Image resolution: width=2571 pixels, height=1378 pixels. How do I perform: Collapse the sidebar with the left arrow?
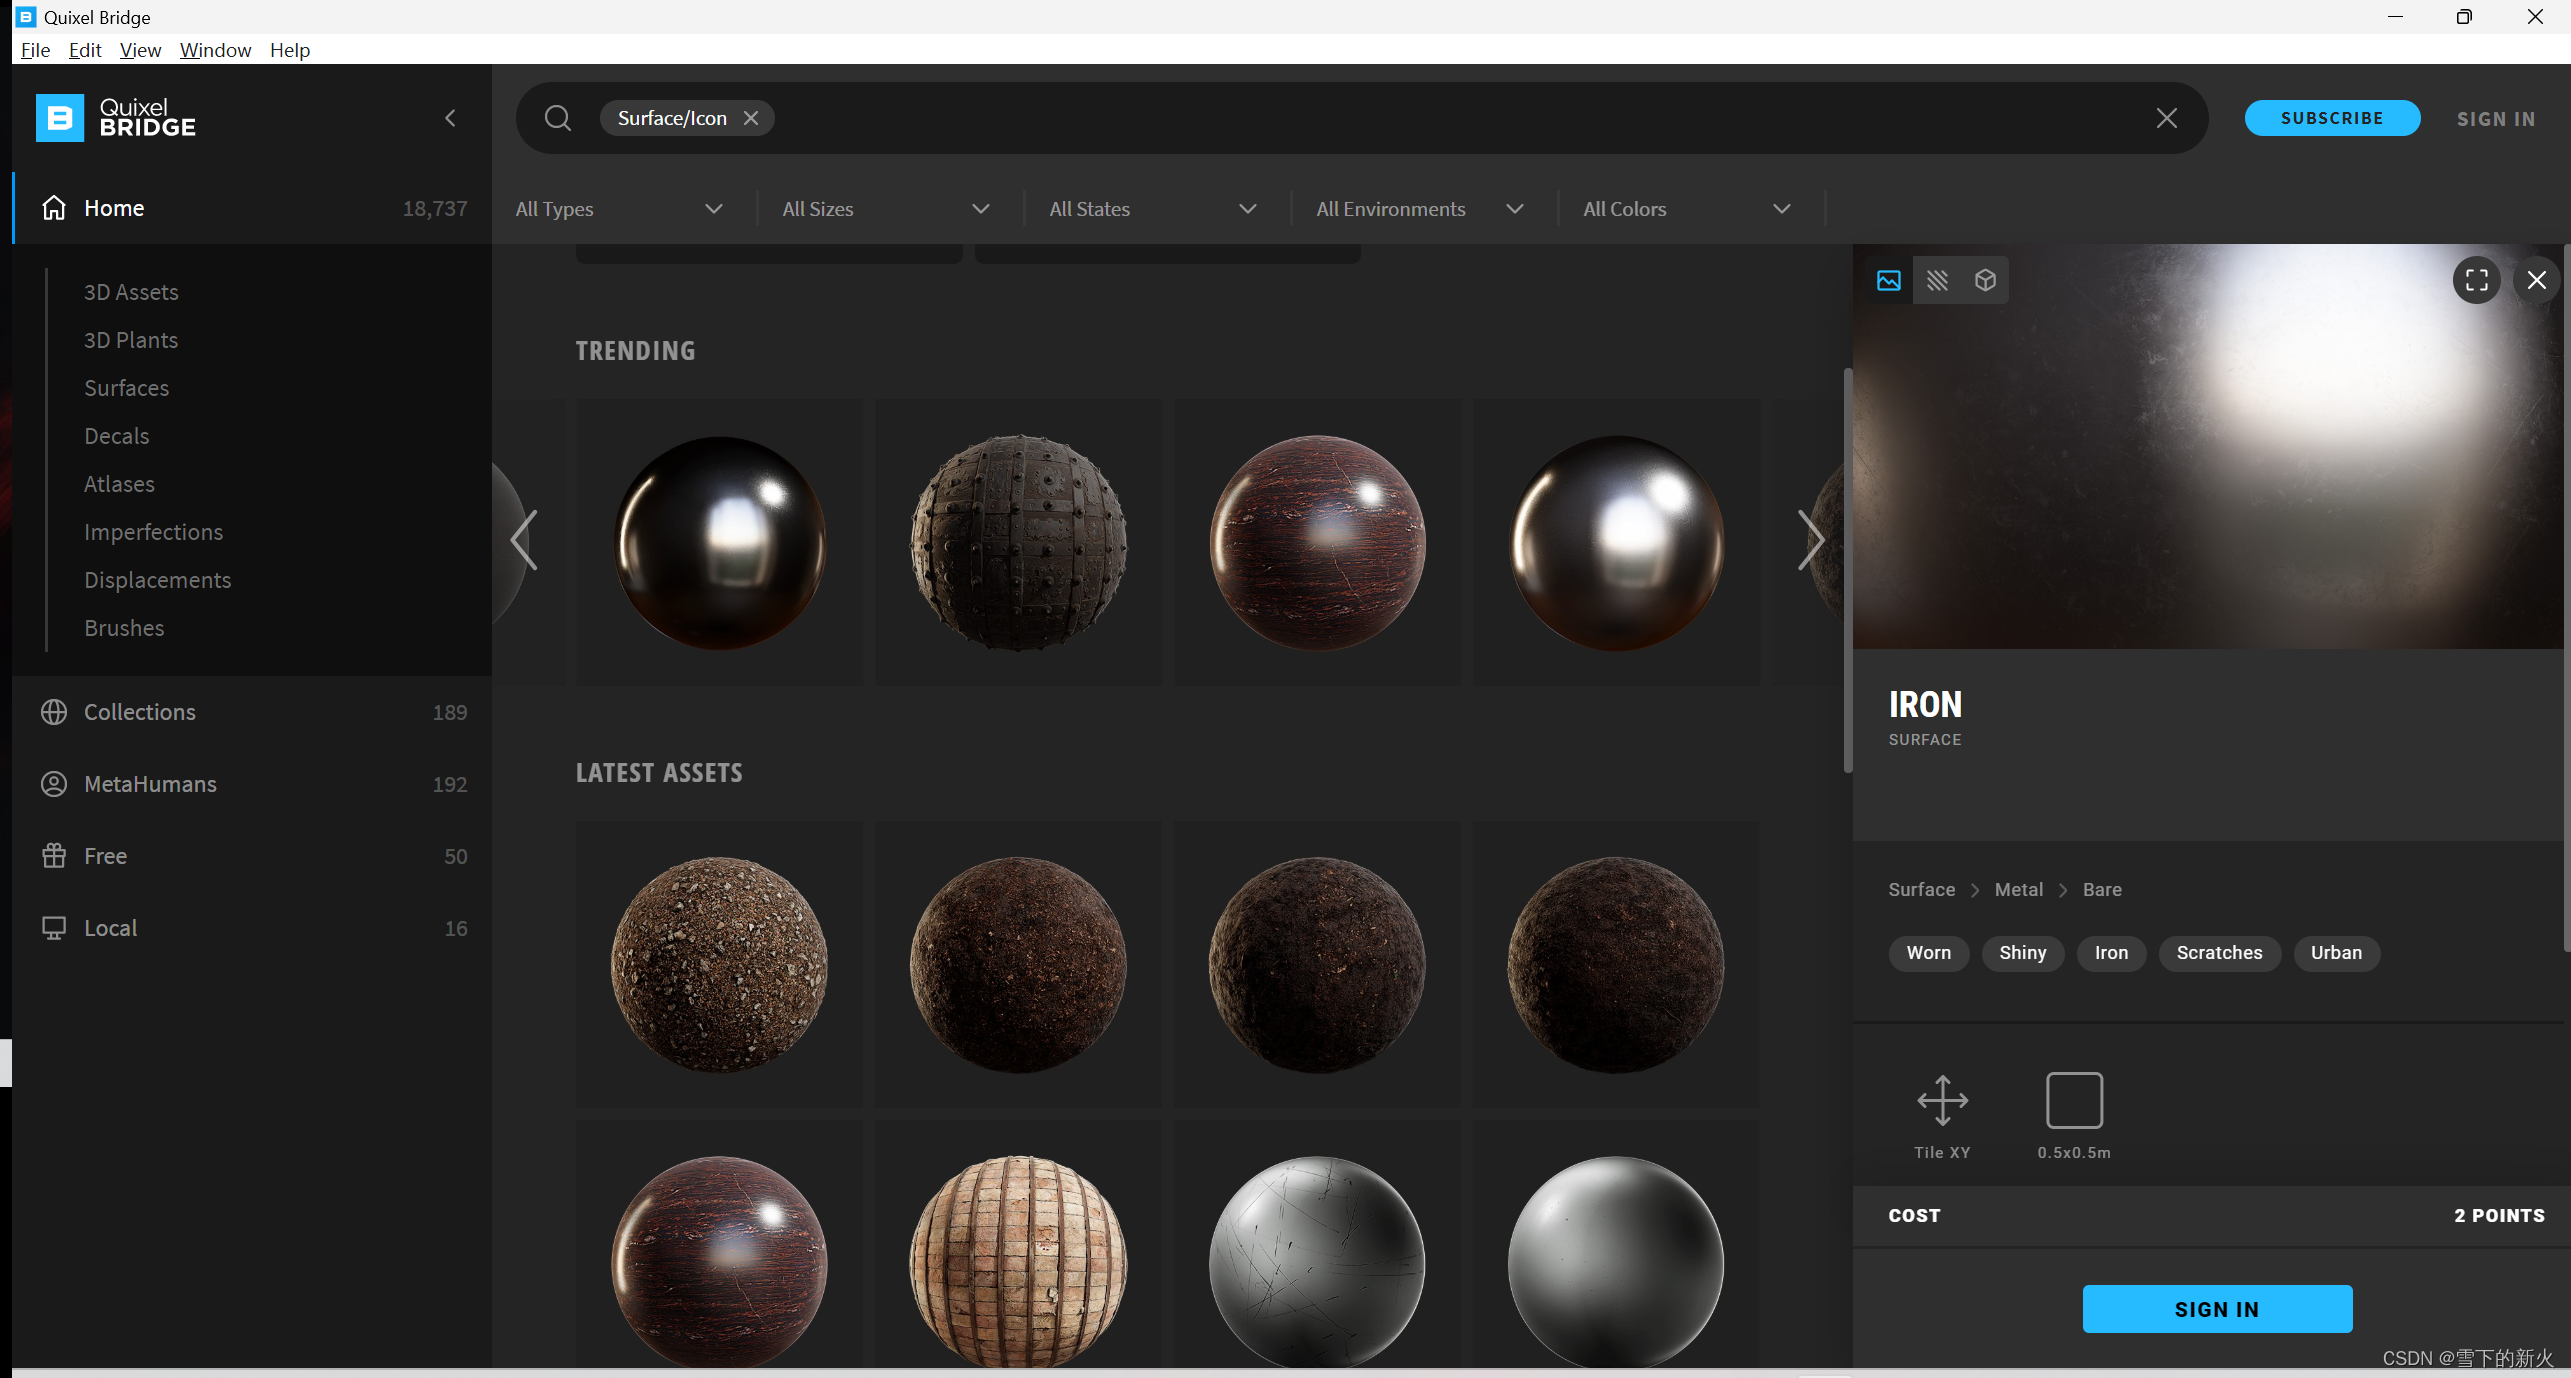(450, 118)
